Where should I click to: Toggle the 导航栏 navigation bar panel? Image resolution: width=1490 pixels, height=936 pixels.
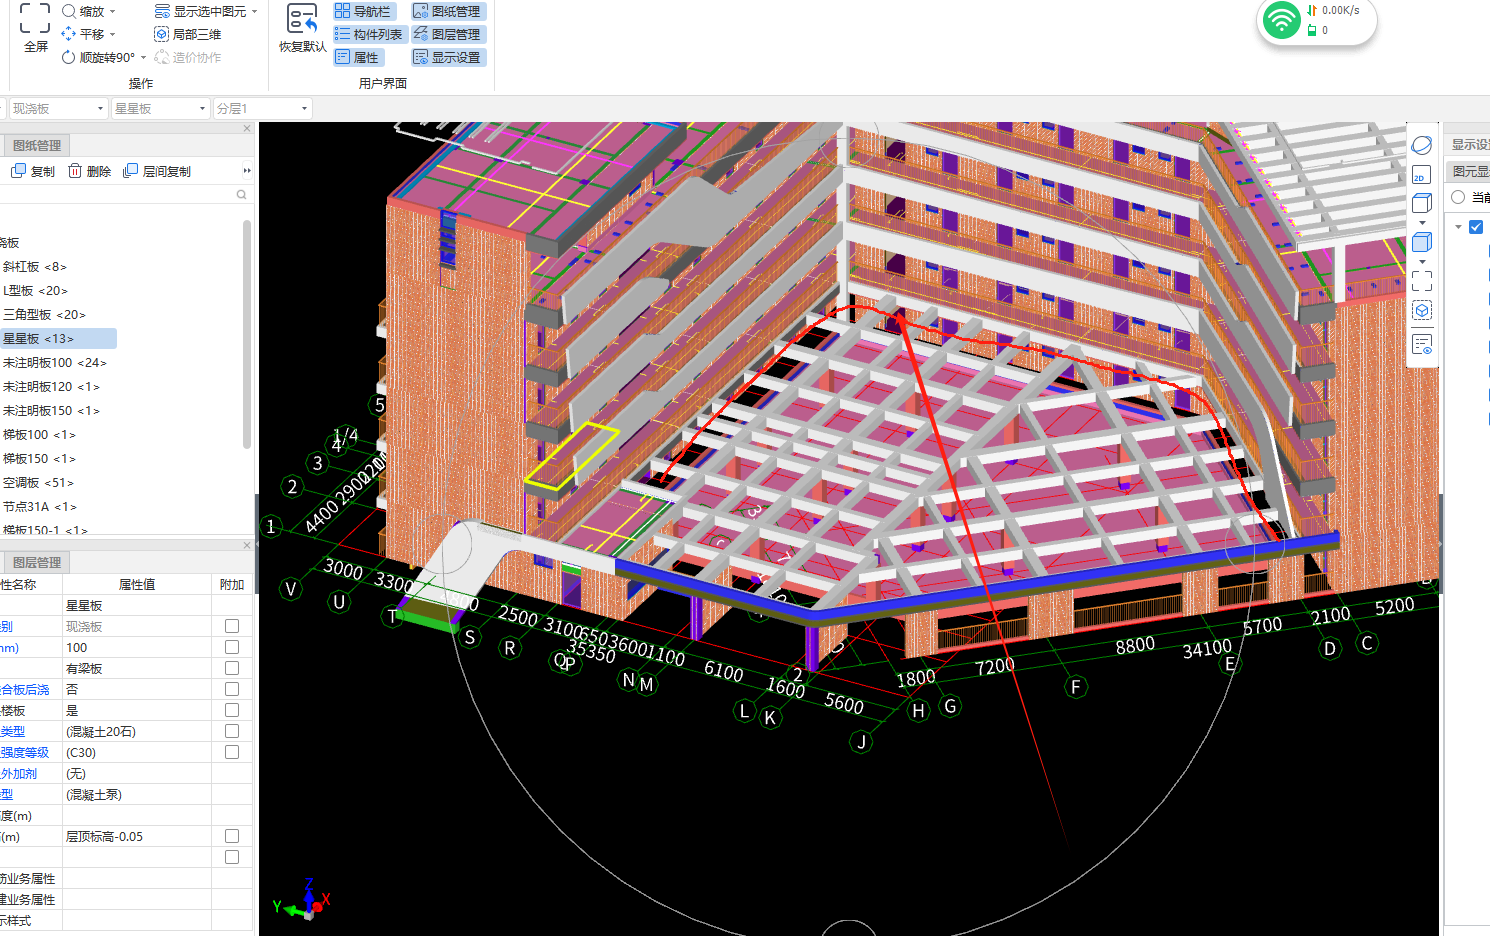[364, 11]
